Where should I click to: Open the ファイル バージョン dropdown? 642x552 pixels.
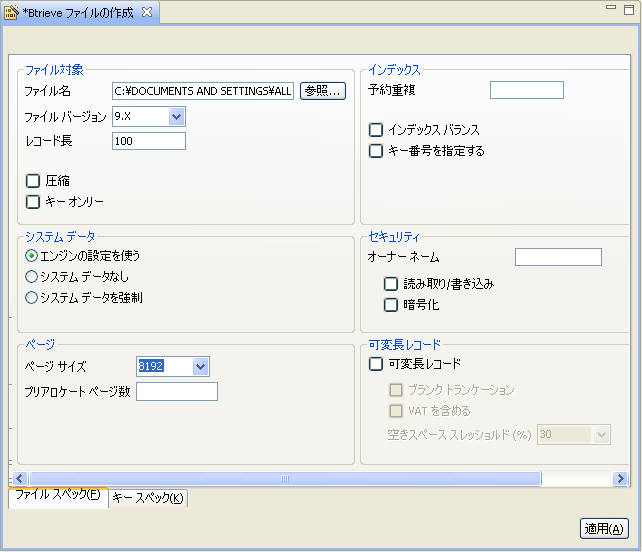(x=176, y=117)
